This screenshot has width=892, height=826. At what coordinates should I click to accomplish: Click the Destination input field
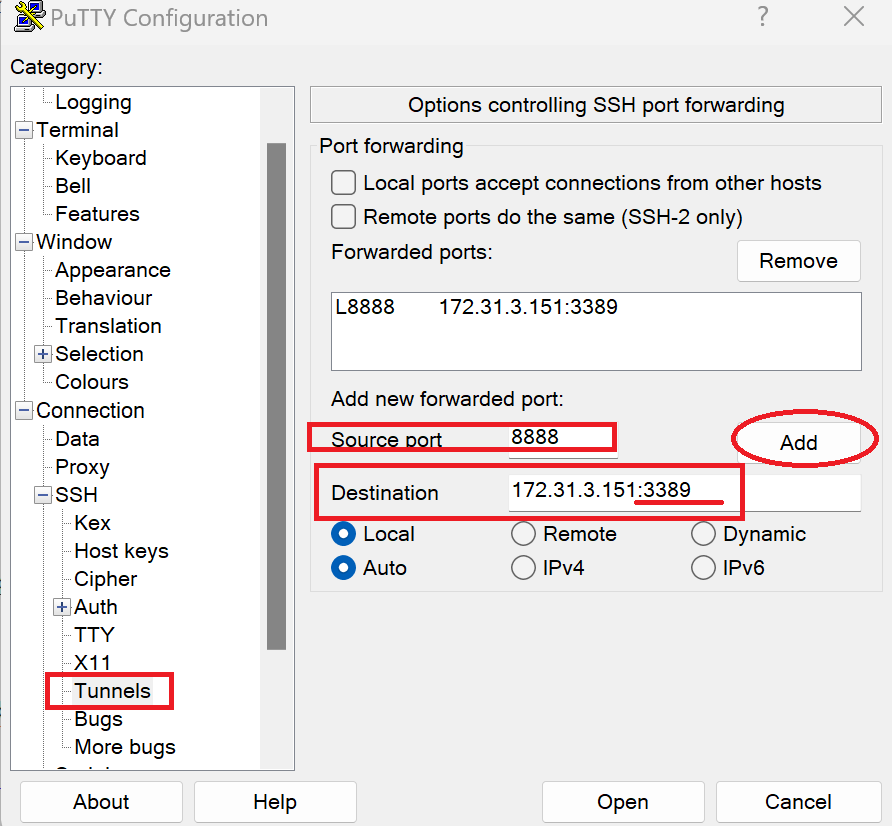(684, 492)
